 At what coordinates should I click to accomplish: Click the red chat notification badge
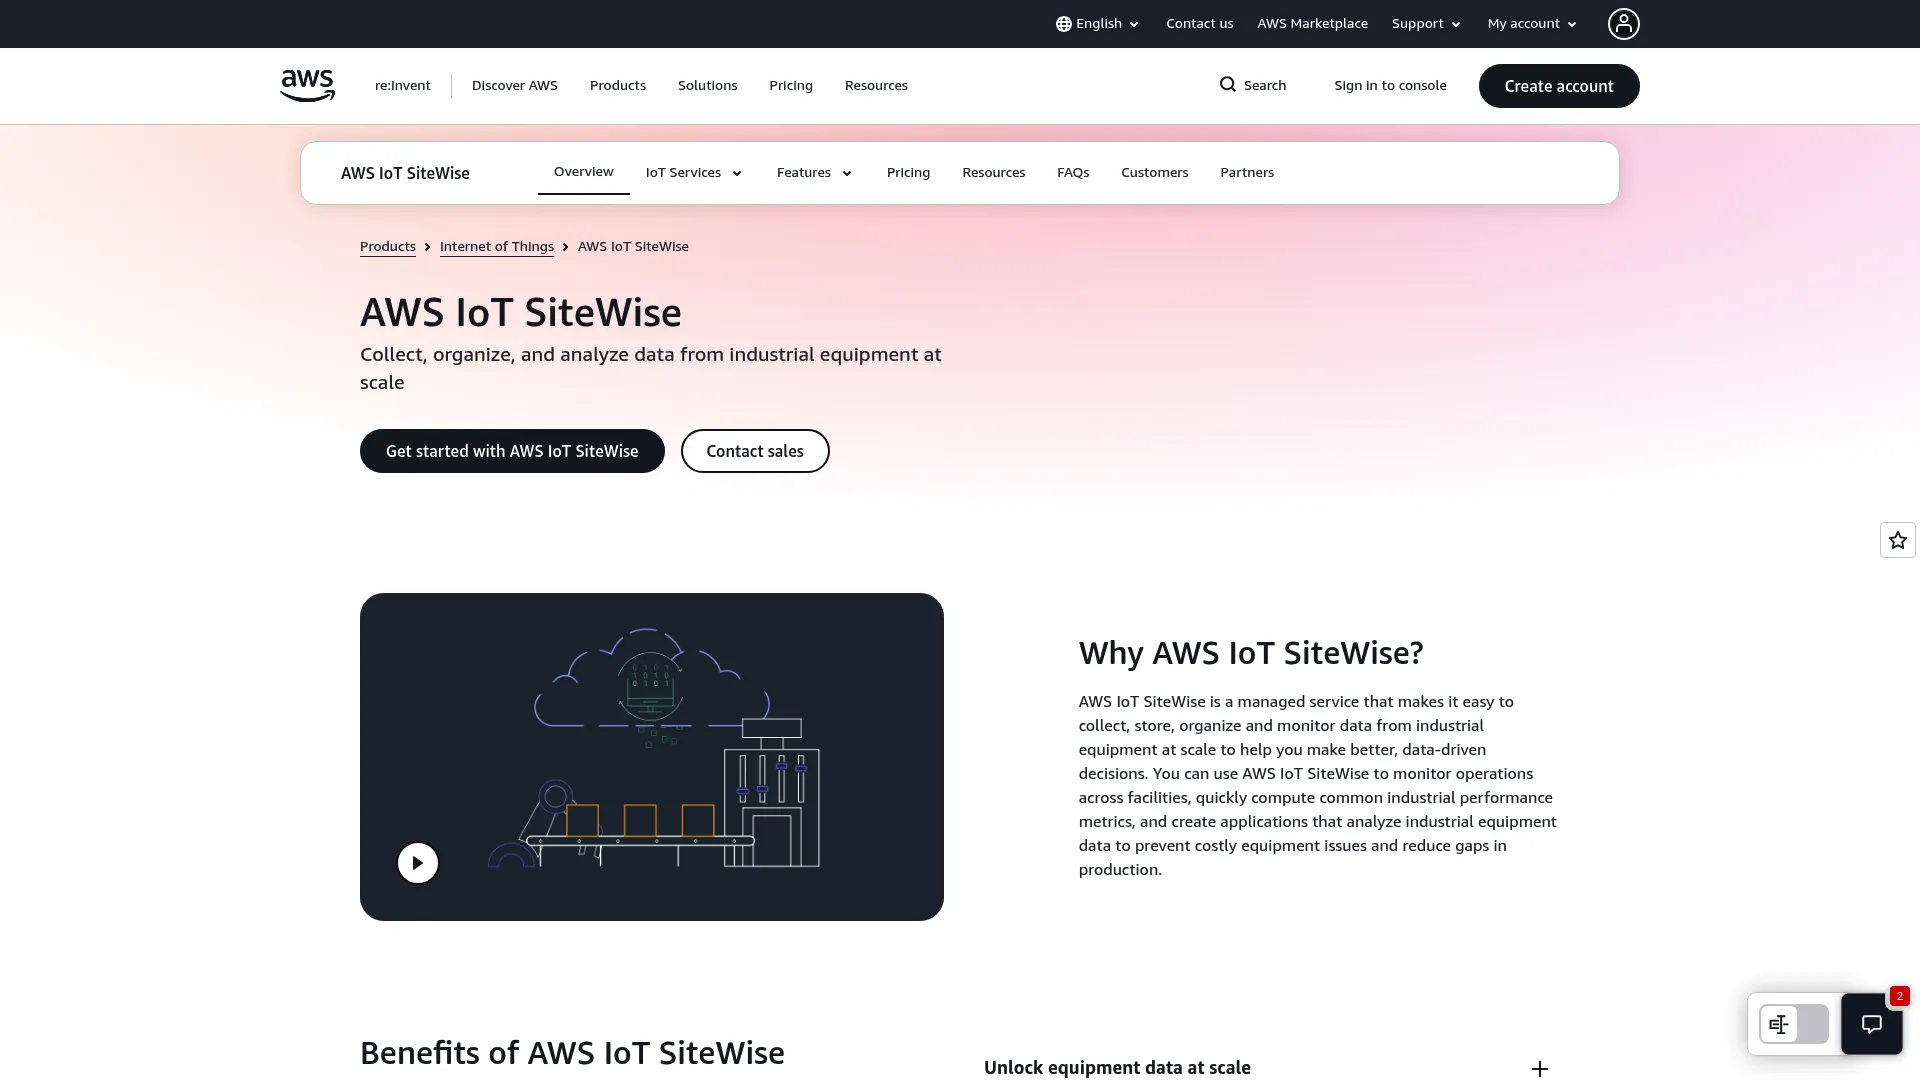(1899, 996)
